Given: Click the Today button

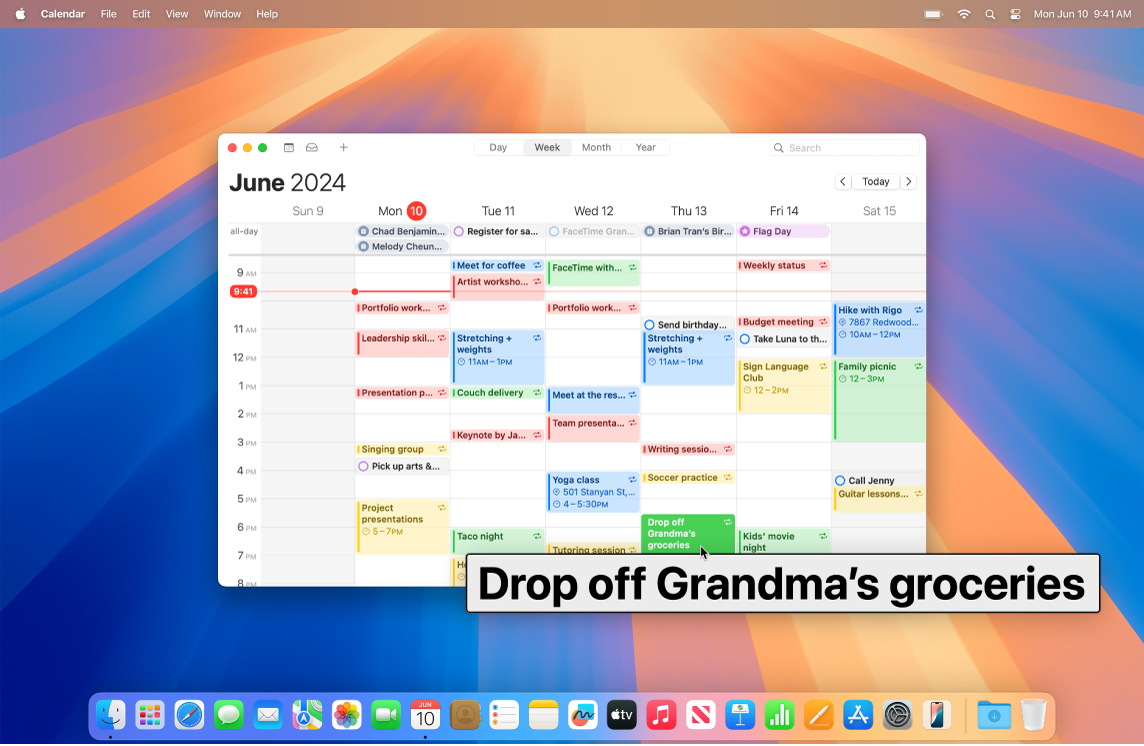Looking at the screenshot, I should [876, 181].
